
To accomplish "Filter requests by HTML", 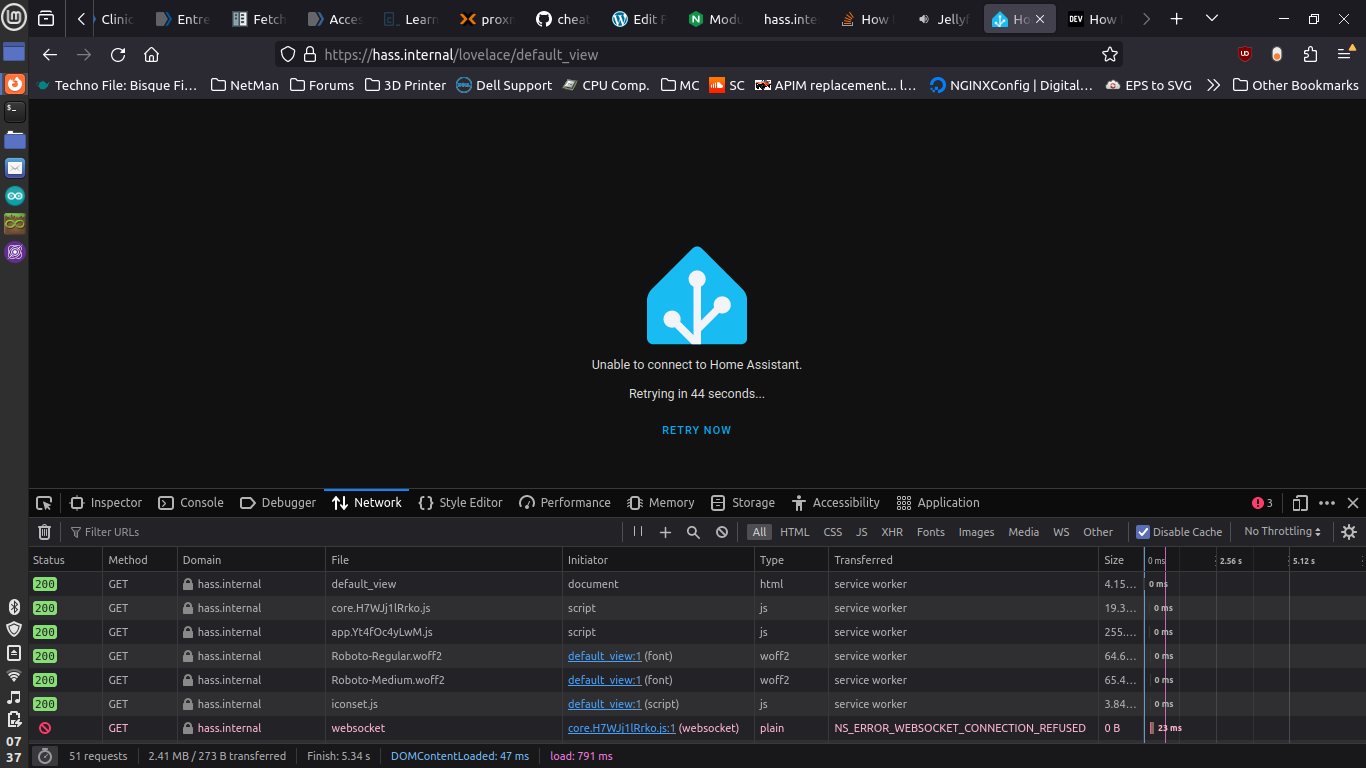I will click(x=795, y=532).
